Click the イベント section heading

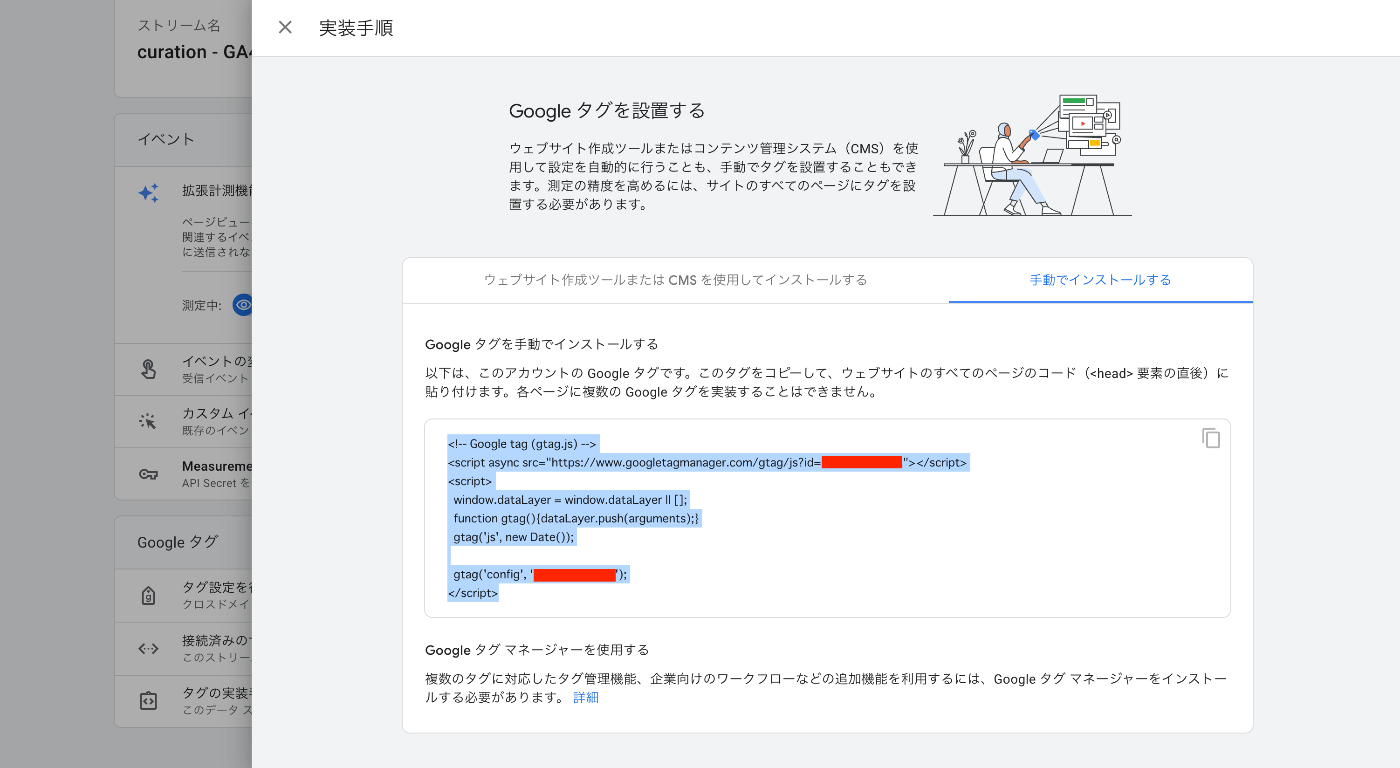click(166, 139)
